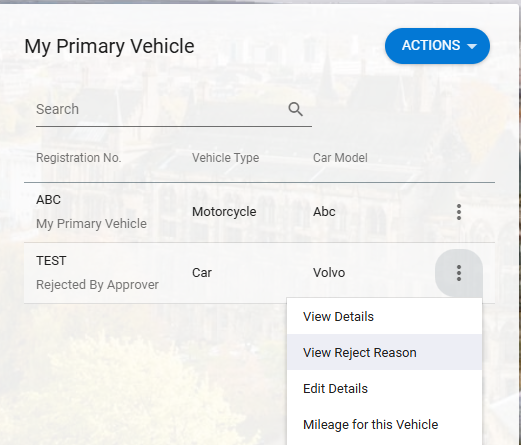This screenshot has height=445, width=521.
Task: Click Vehicle Type column header
Action: [x=225, y=158]
